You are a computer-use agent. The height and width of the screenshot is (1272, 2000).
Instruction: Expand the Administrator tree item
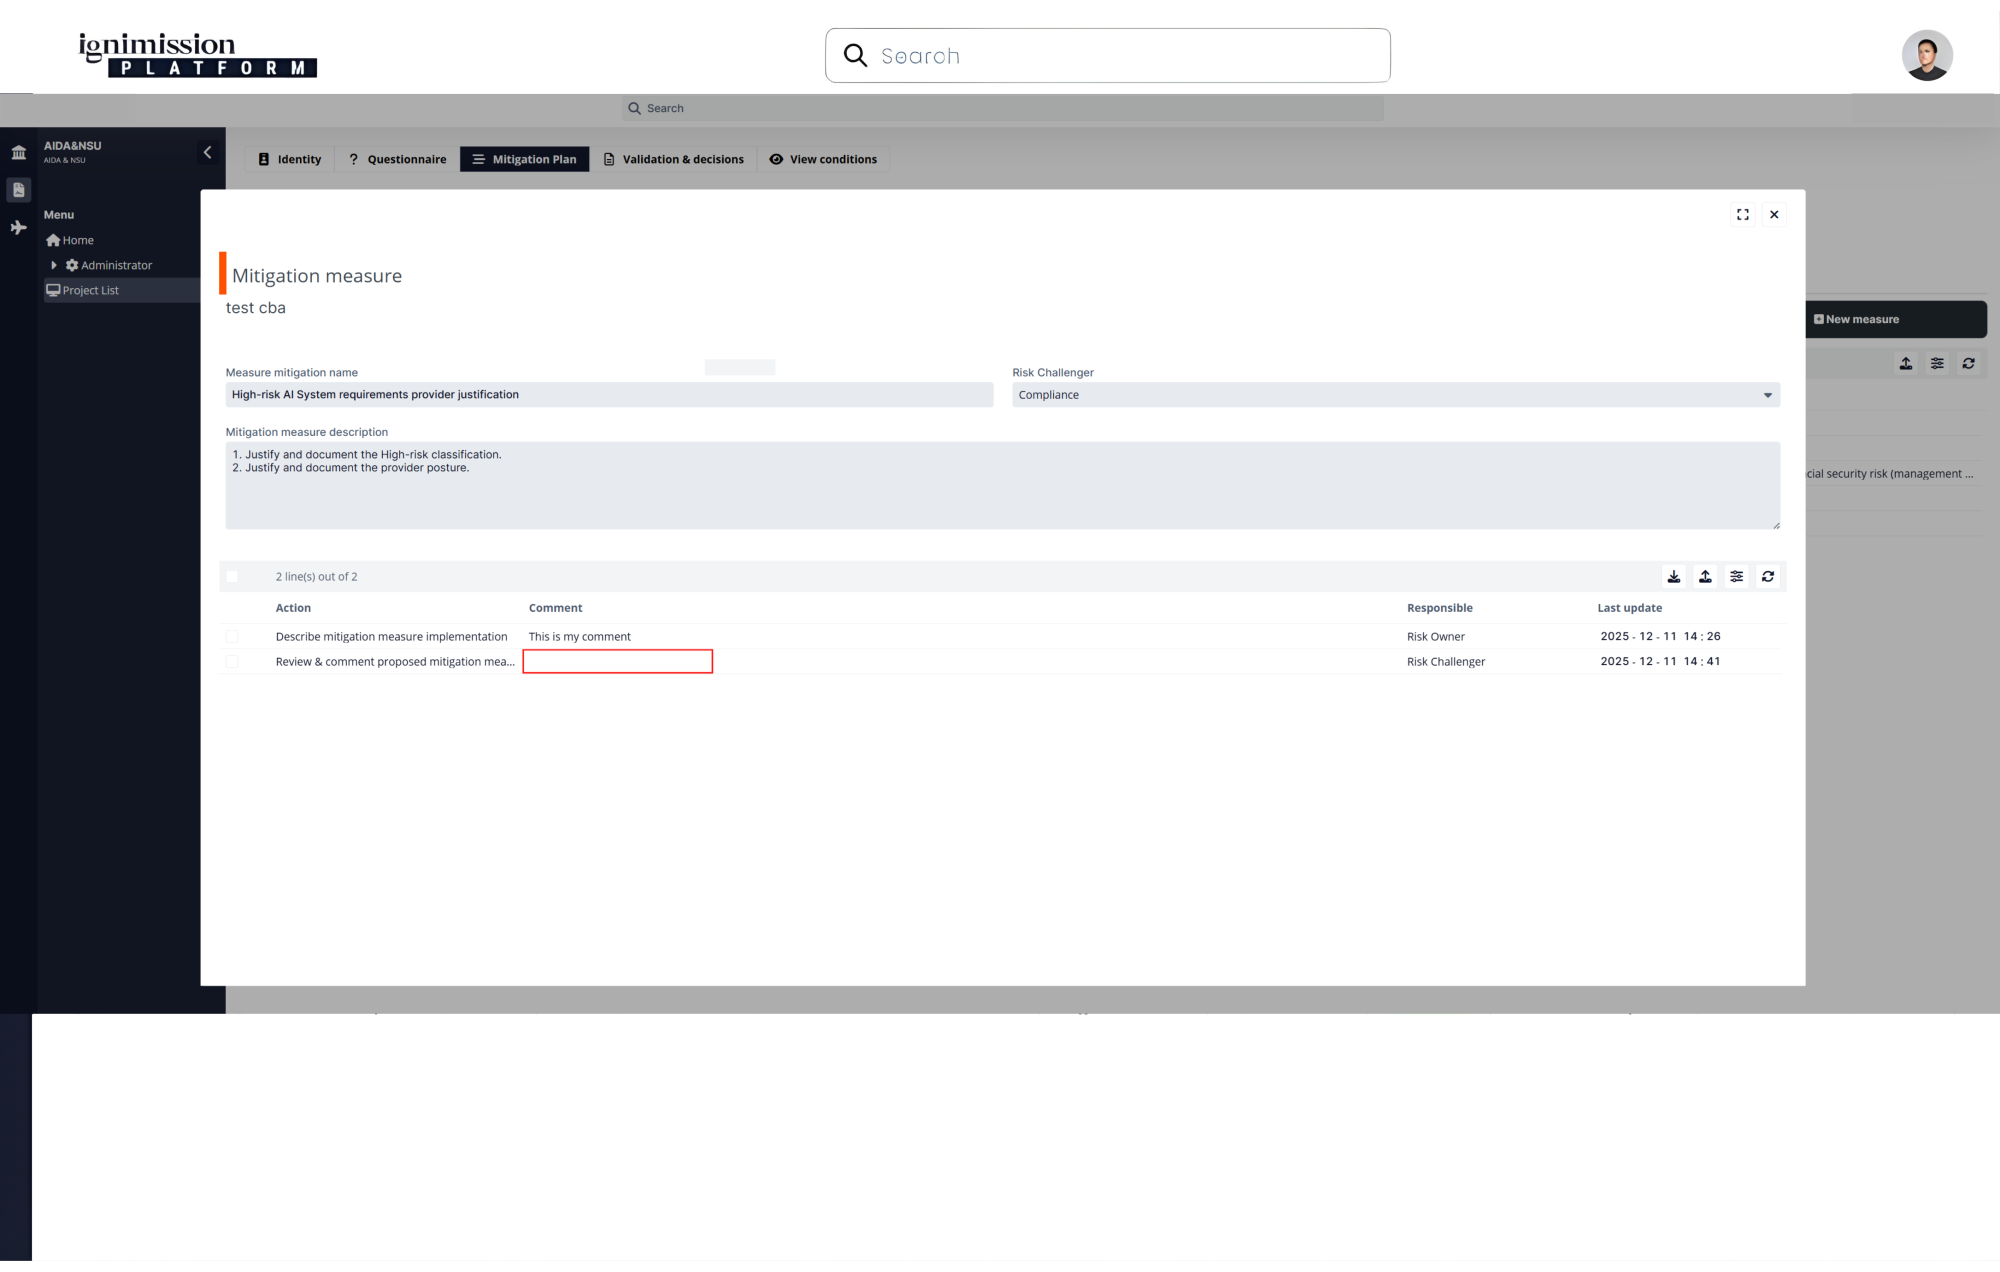point(54,266)
